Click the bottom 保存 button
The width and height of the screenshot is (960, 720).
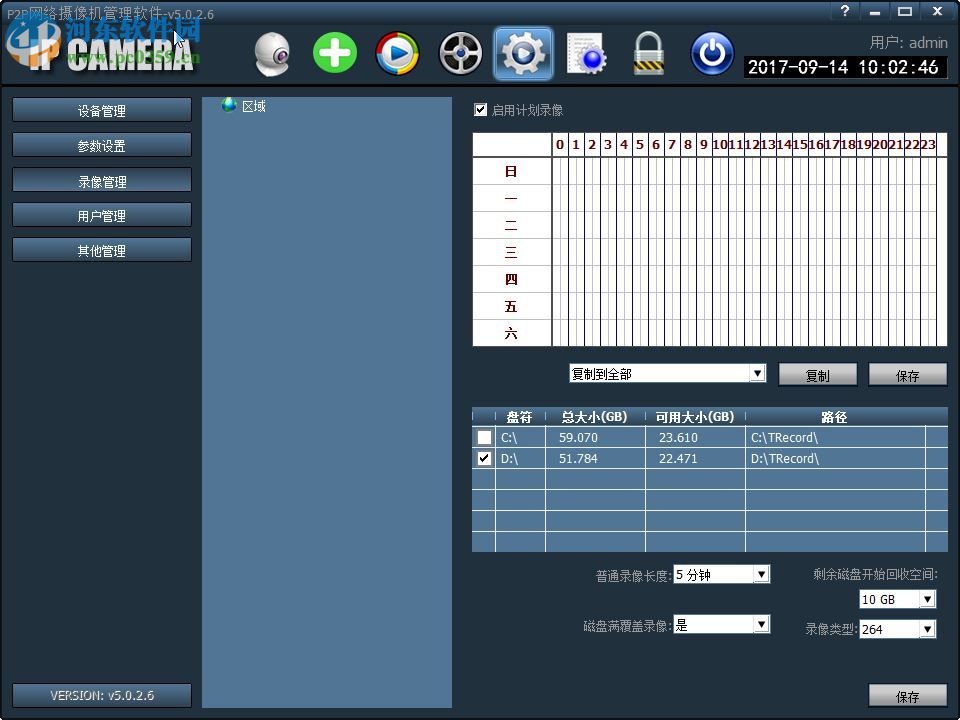pyautogui.click(x=907, y=696)
